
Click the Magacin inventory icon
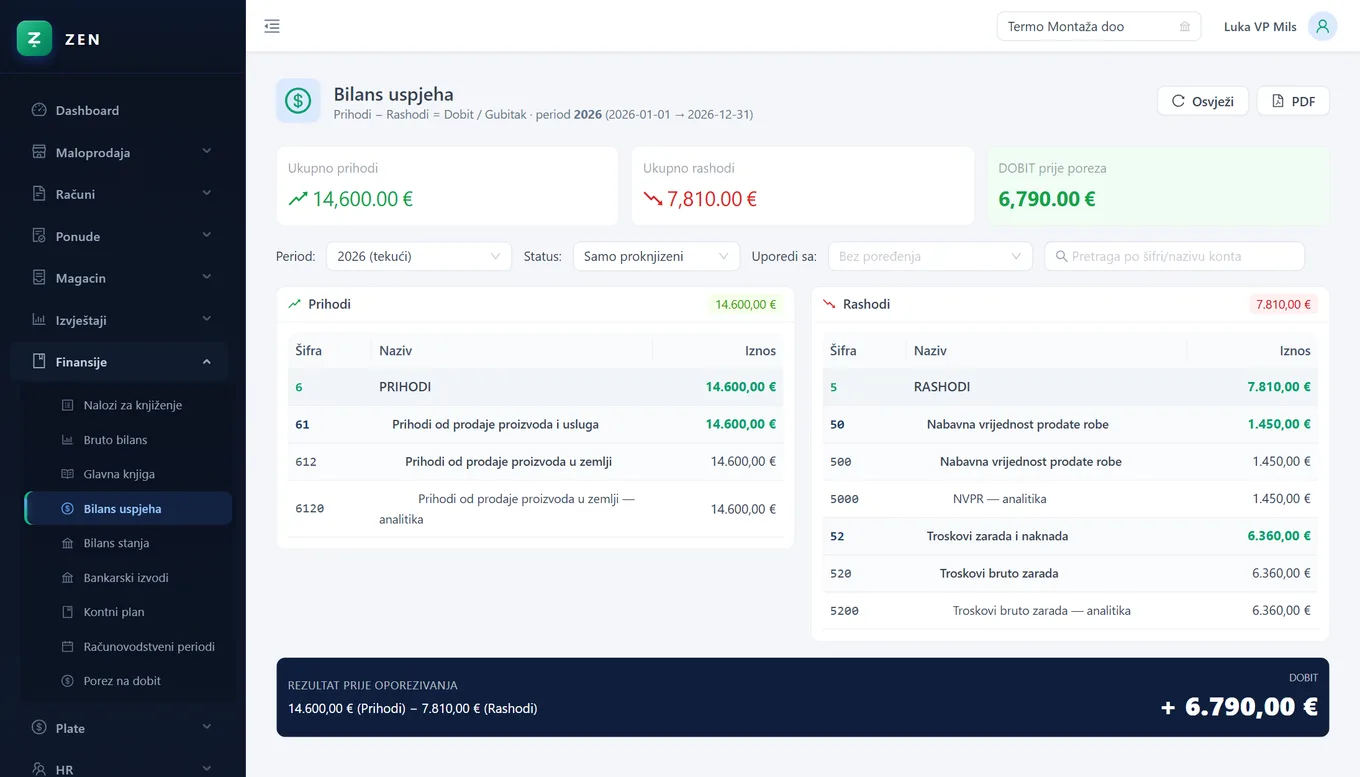click(x=39, y=278)
